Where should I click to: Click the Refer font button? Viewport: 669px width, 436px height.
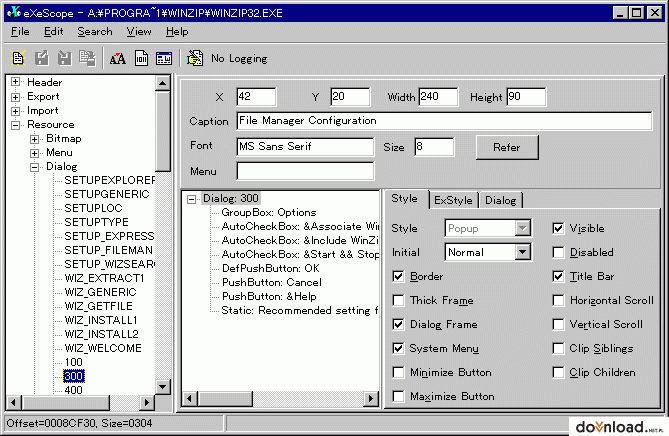[x=507, y=147]
